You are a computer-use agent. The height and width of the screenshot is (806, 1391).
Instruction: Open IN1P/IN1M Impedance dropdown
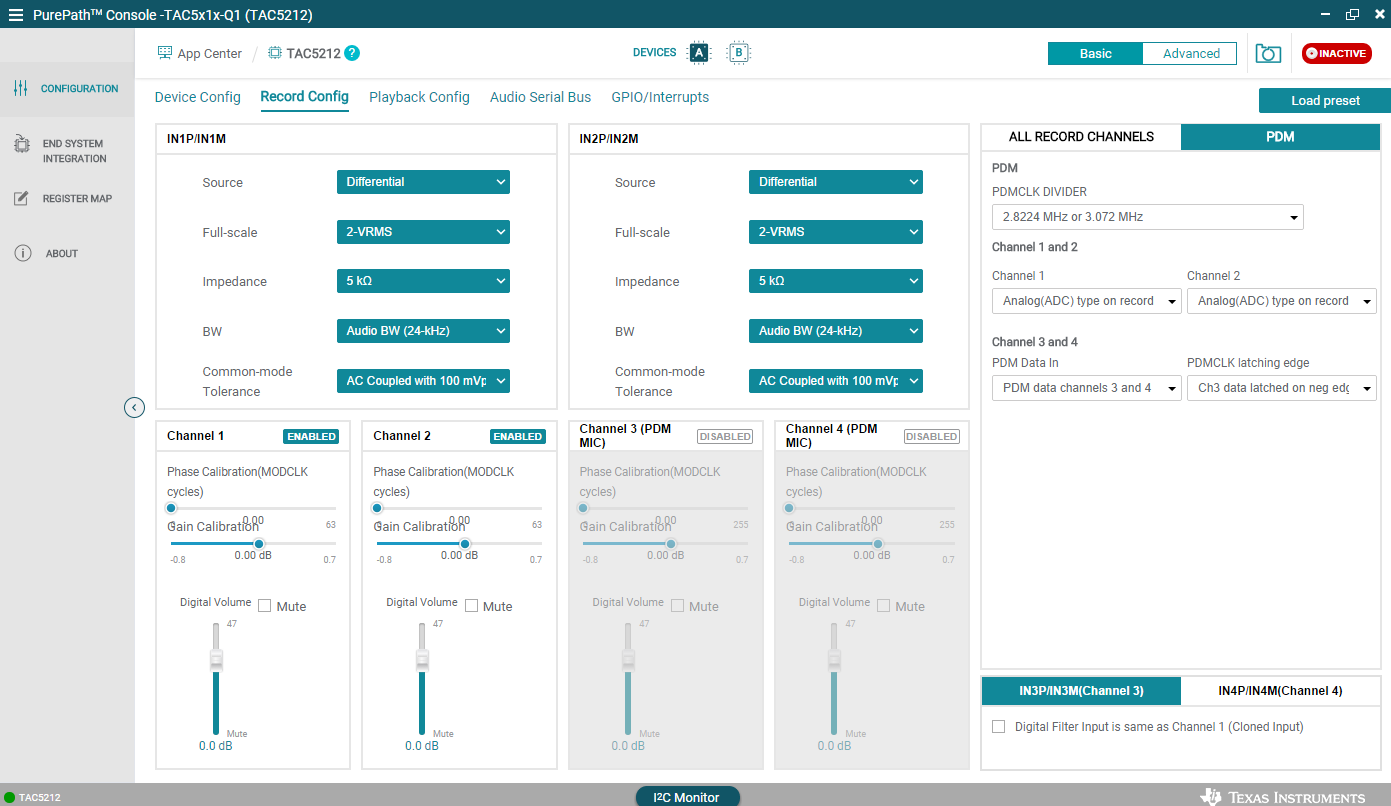point(423,281)
